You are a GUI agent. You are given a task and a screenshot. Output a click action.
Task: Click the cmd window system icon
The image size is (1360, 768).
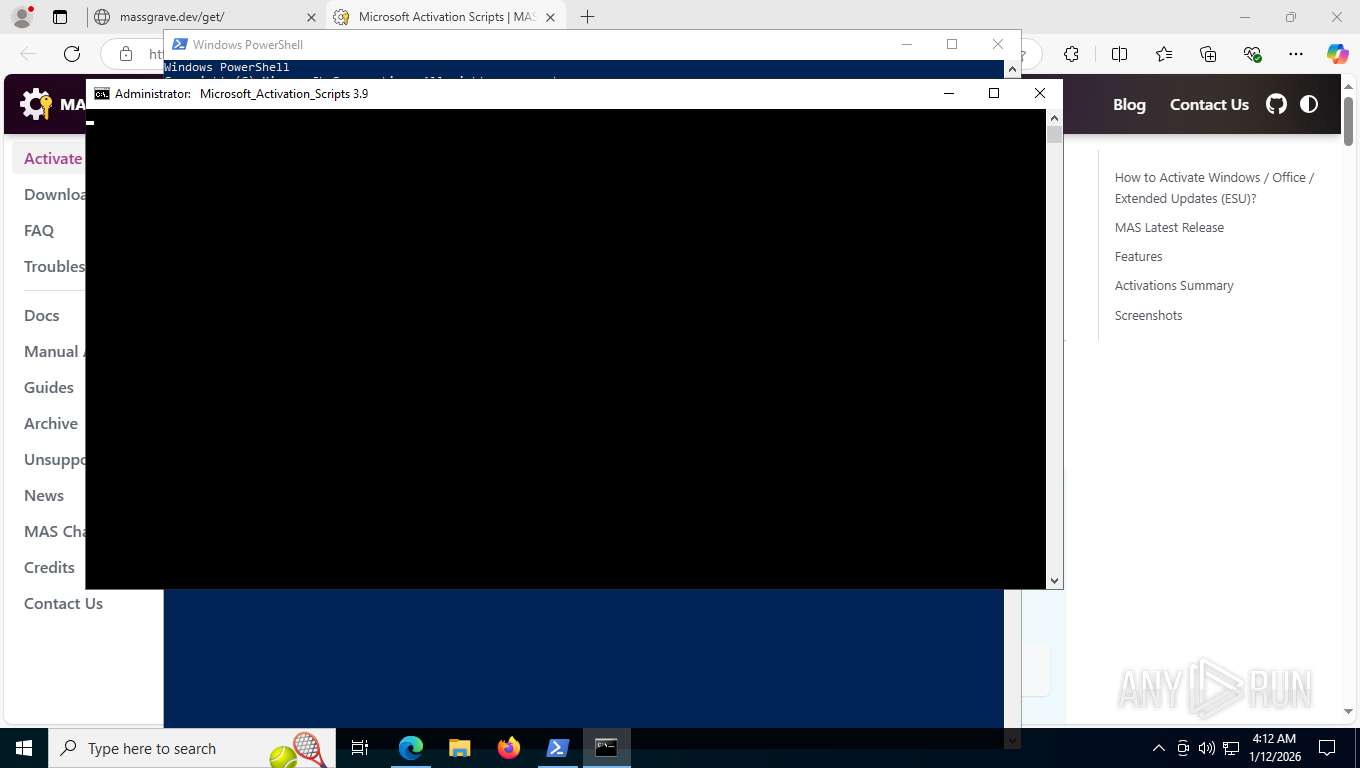(102, 94)
